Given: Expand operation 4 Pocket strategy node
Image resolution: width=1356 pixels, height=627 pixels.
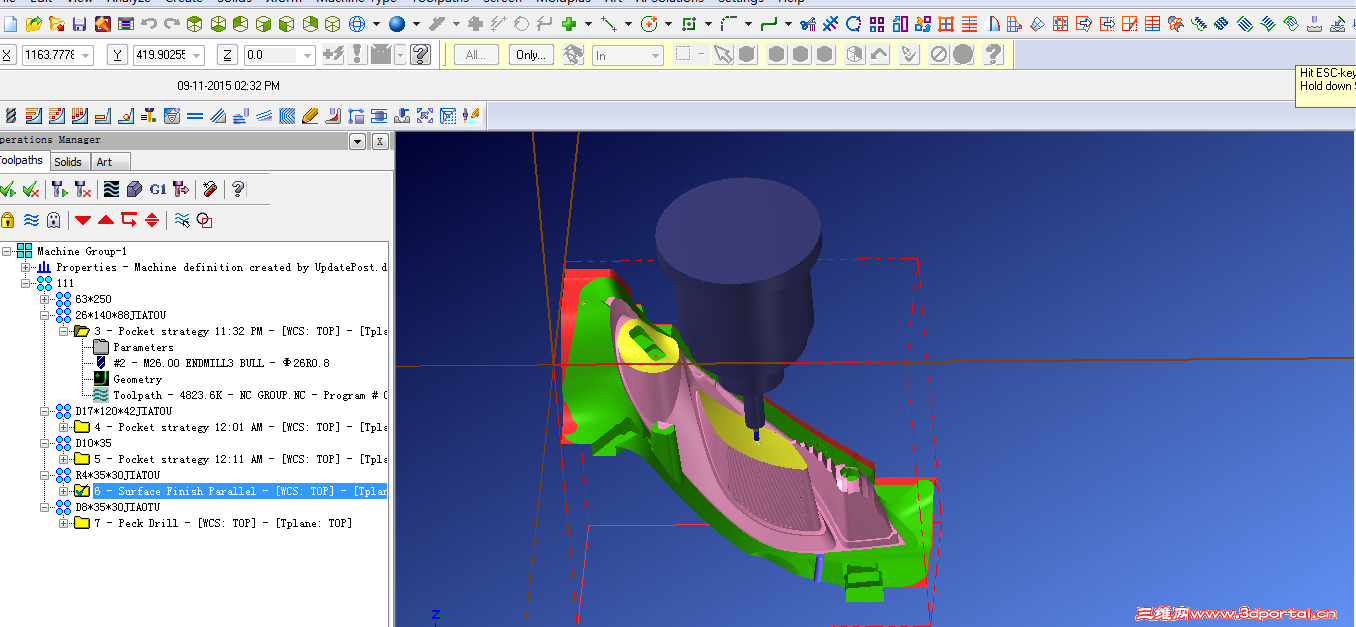Looking at the screenshot, I should coord(64,427).
